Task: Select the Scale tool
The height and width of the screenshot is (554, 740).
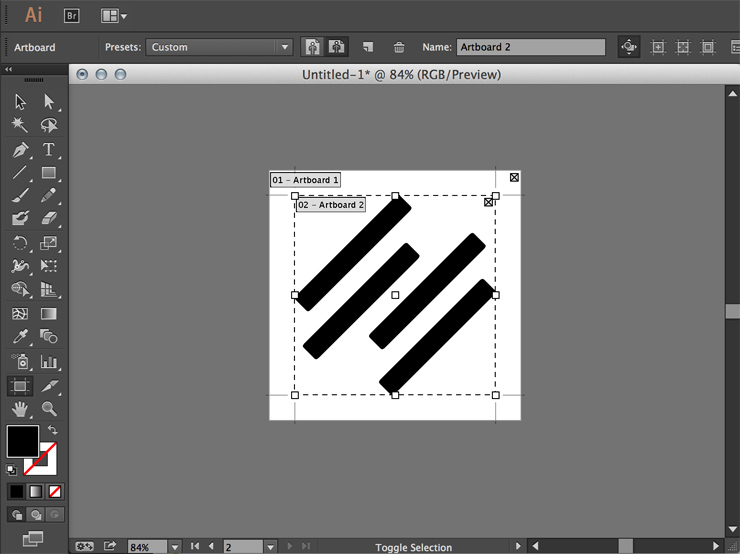Action: pos(49,243)
